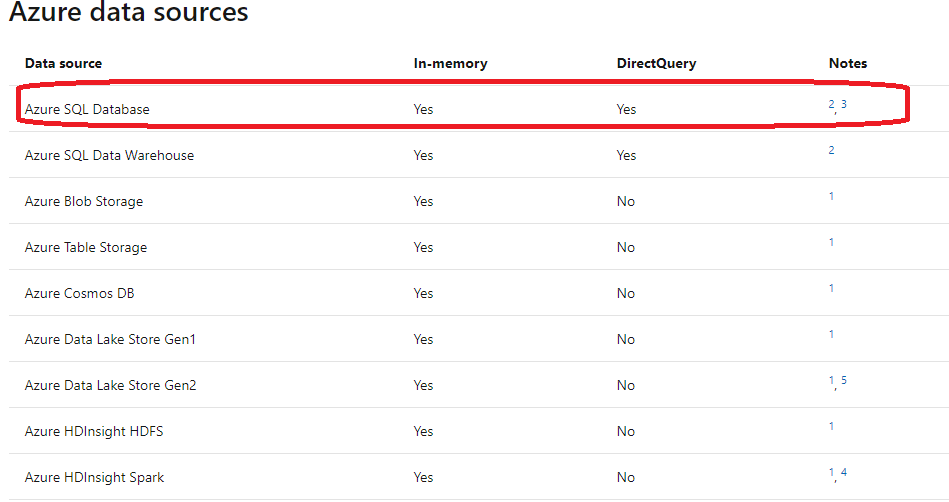The width and height of the screenshot is (949, 502).
Task: Open footnote 2 link for Azure SQL Database
Action: click(831, 104)
